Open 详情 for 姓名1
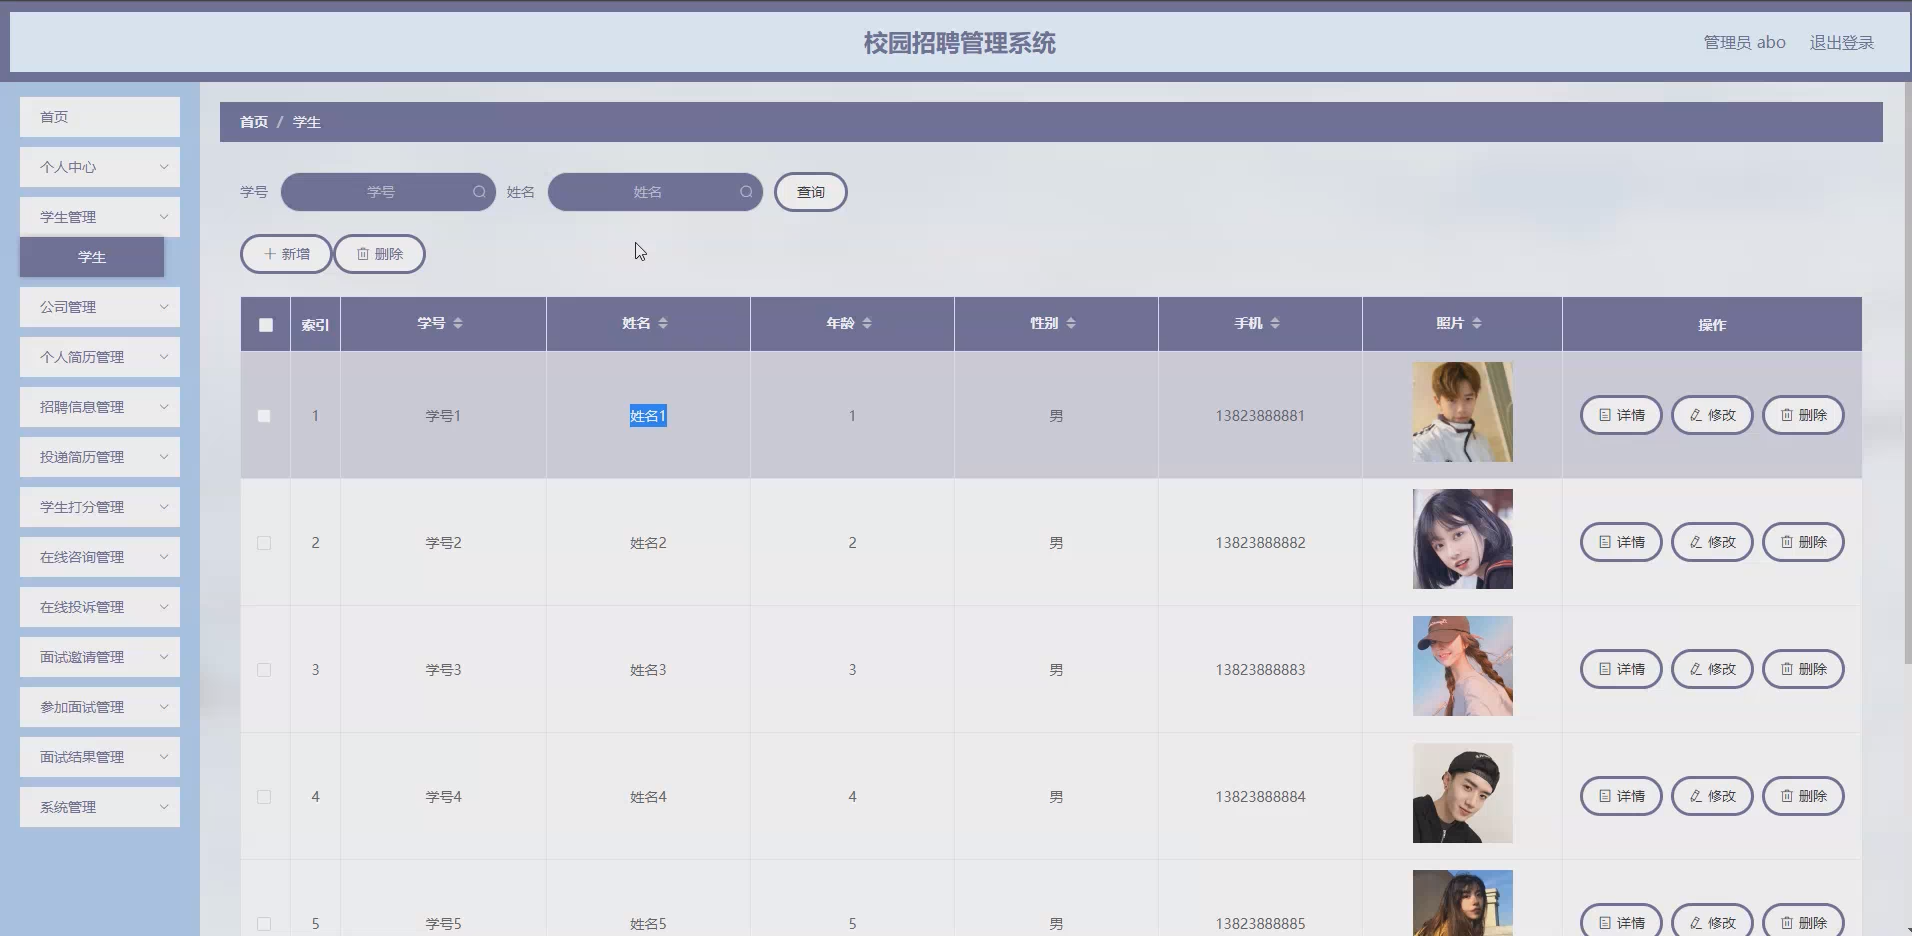Viewport: 1912px width, 936px height. pos(1621,415)
